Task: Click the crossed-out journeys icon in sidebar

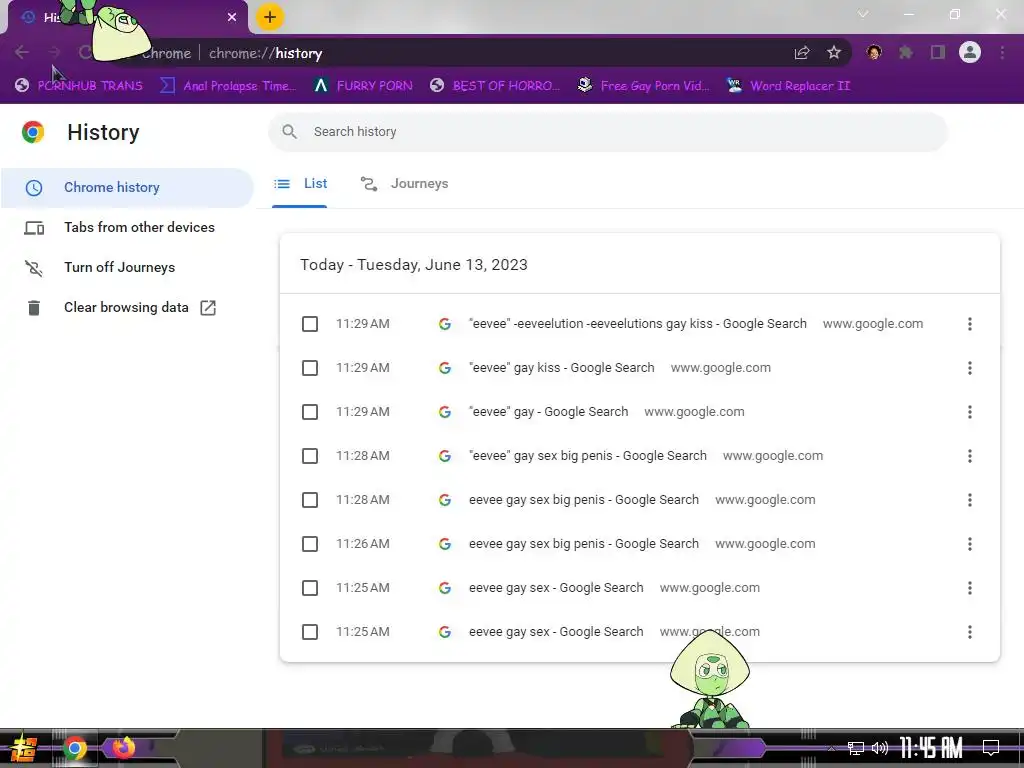Action: click(34, 268)
